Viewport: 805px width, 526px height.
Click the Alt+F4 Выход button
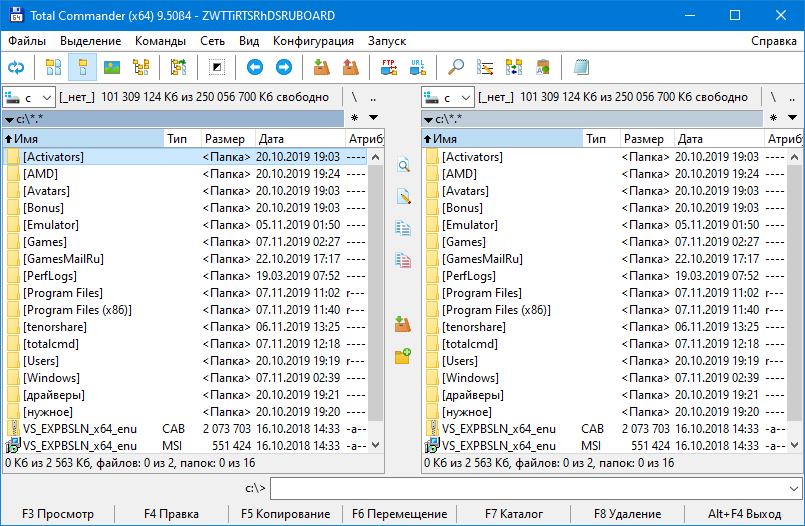[744, 514]
